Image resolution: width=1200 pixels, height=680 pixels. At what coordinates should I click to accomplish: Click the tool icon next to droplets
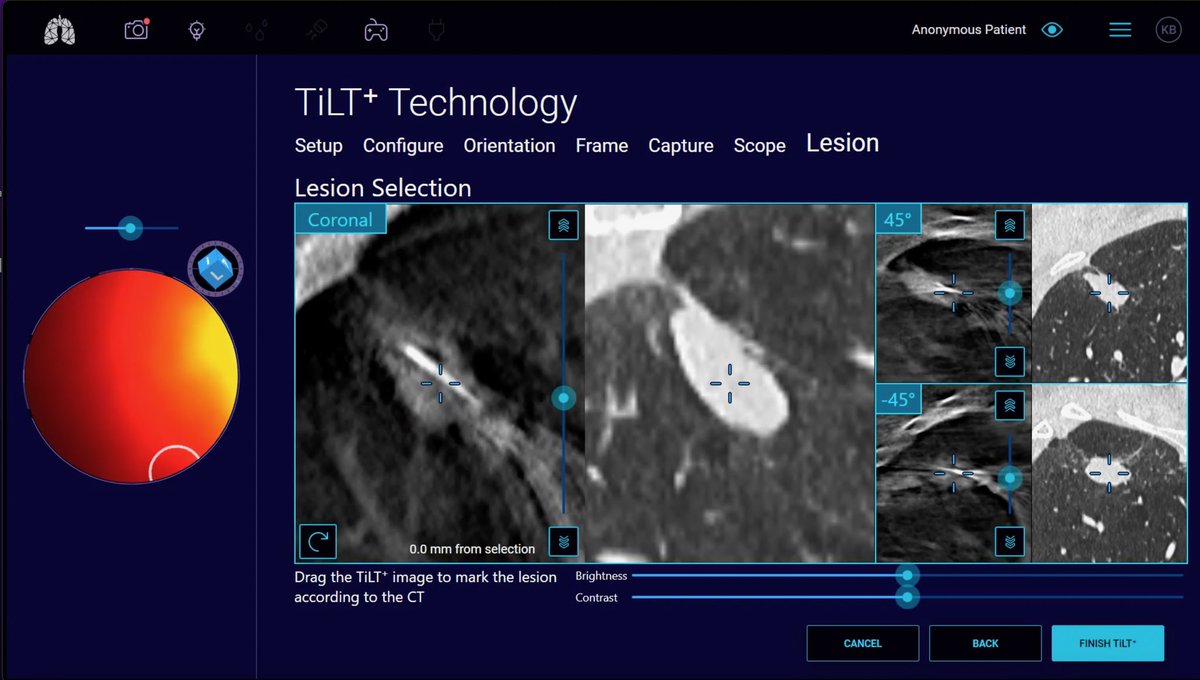(316, 30)
